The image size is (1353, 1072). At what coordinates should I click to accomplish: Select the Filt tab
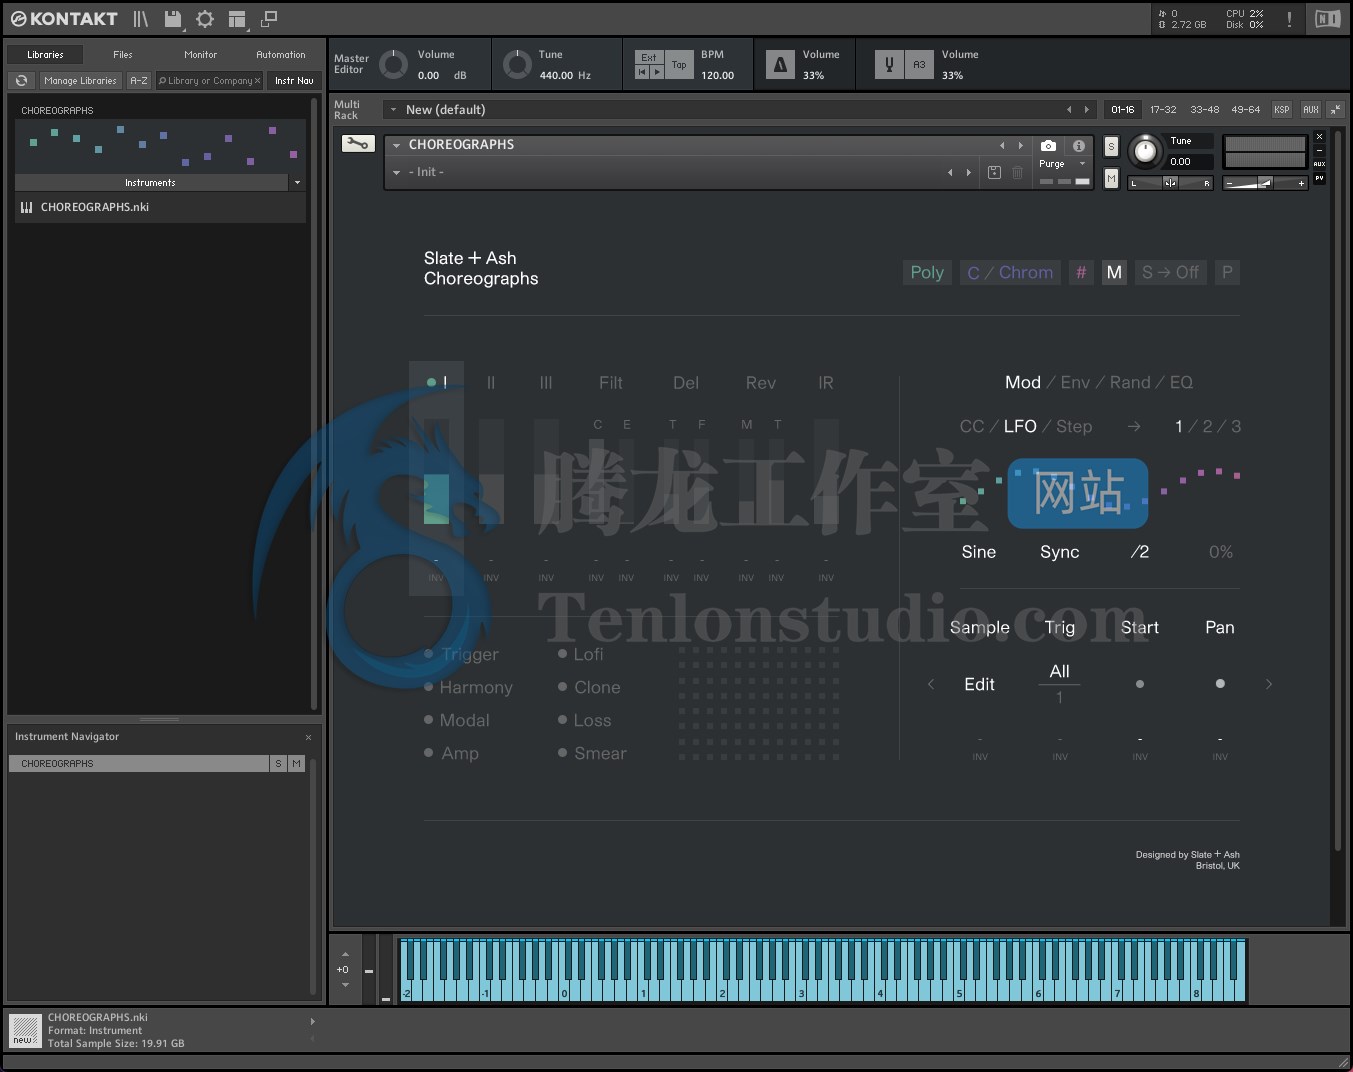(x=611, y=382)
